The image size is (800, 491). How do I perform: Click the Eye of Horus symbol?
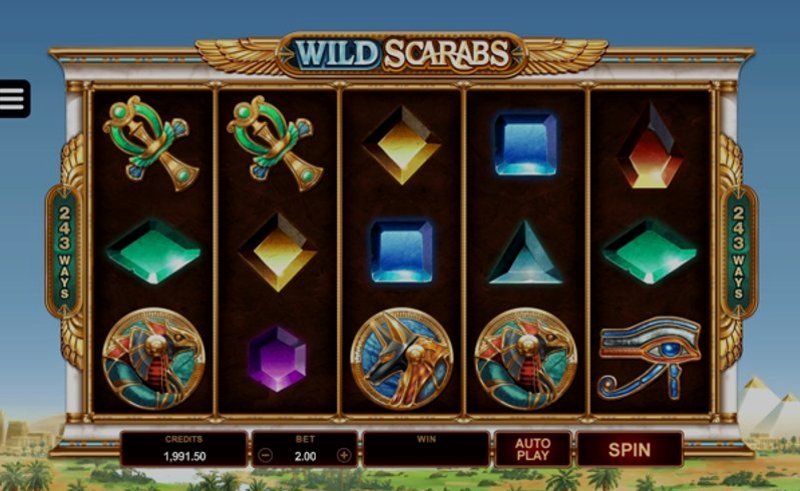(650, 358)
